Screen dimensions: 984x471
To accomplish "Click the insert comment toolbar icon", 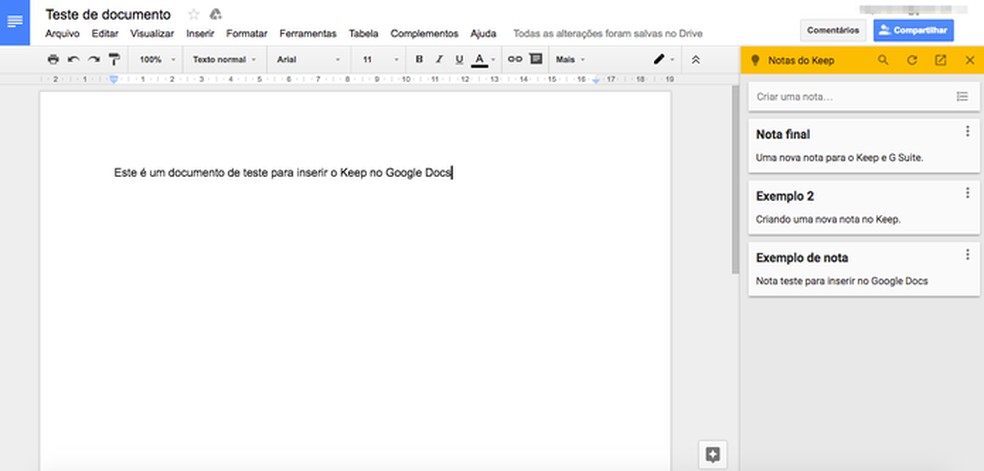I will [535, 59].
